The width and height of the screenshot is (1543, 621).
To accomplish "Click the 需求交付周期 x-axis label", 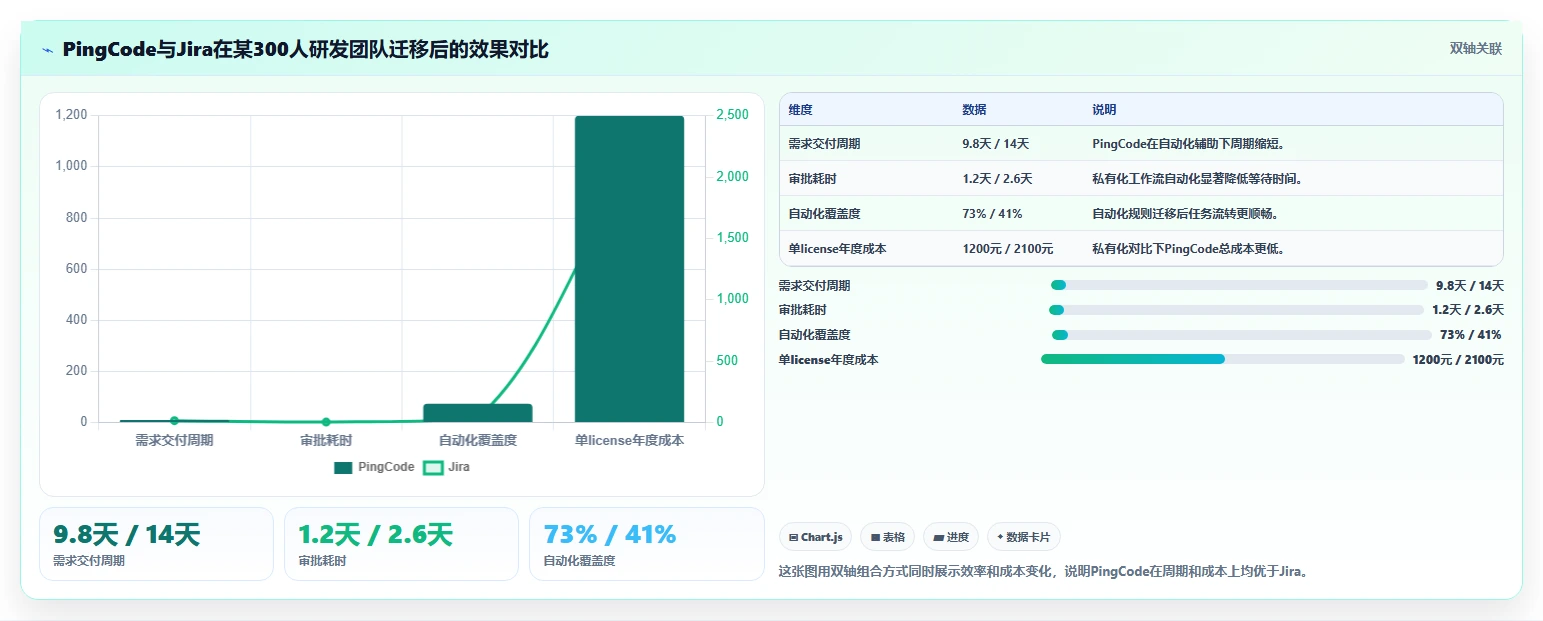I will click(174, 440).
